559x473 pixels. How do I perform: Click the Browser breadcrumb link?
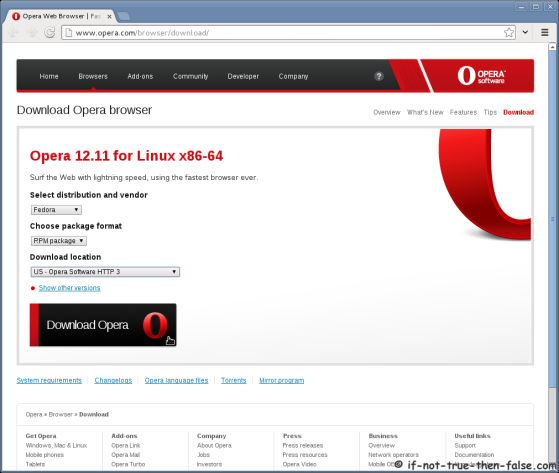tap(61, 414)
